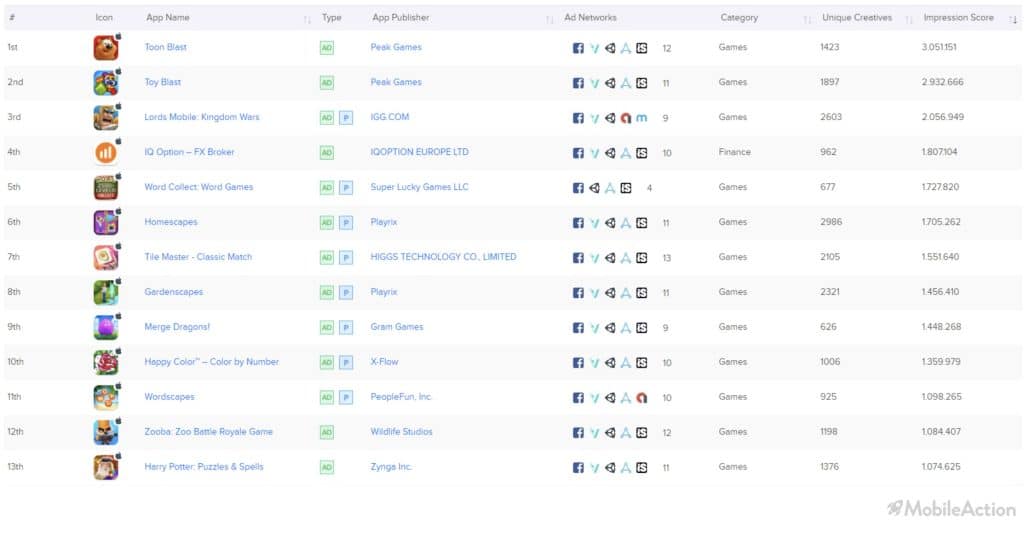Image resolution: width=1024 pixels, height=537 pixels.
Task: Click the Toon Blast app icon
Action: pyautogui.click(x=106, y=48)
